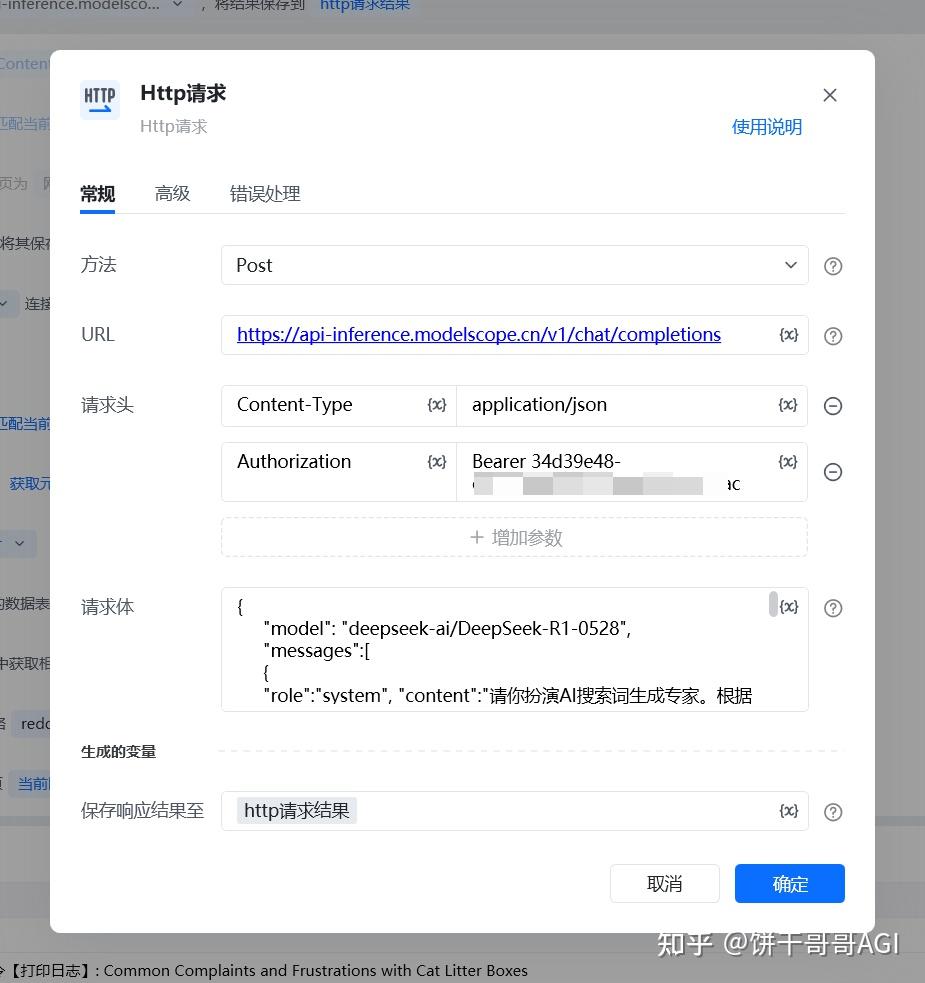The image size is (925, 983).
Task: Click the 请求体 editor scrollbar thumb
Action: point(773,604)
